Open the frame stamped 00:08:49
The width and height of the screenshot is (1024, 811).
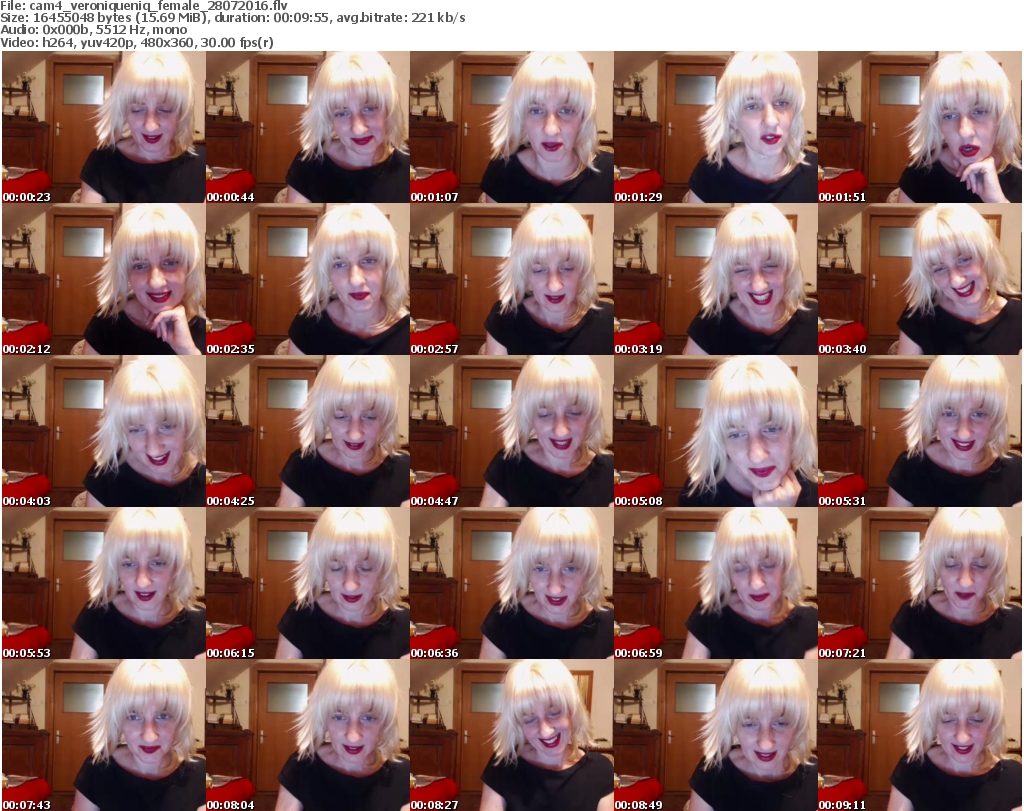click(715, 735)
